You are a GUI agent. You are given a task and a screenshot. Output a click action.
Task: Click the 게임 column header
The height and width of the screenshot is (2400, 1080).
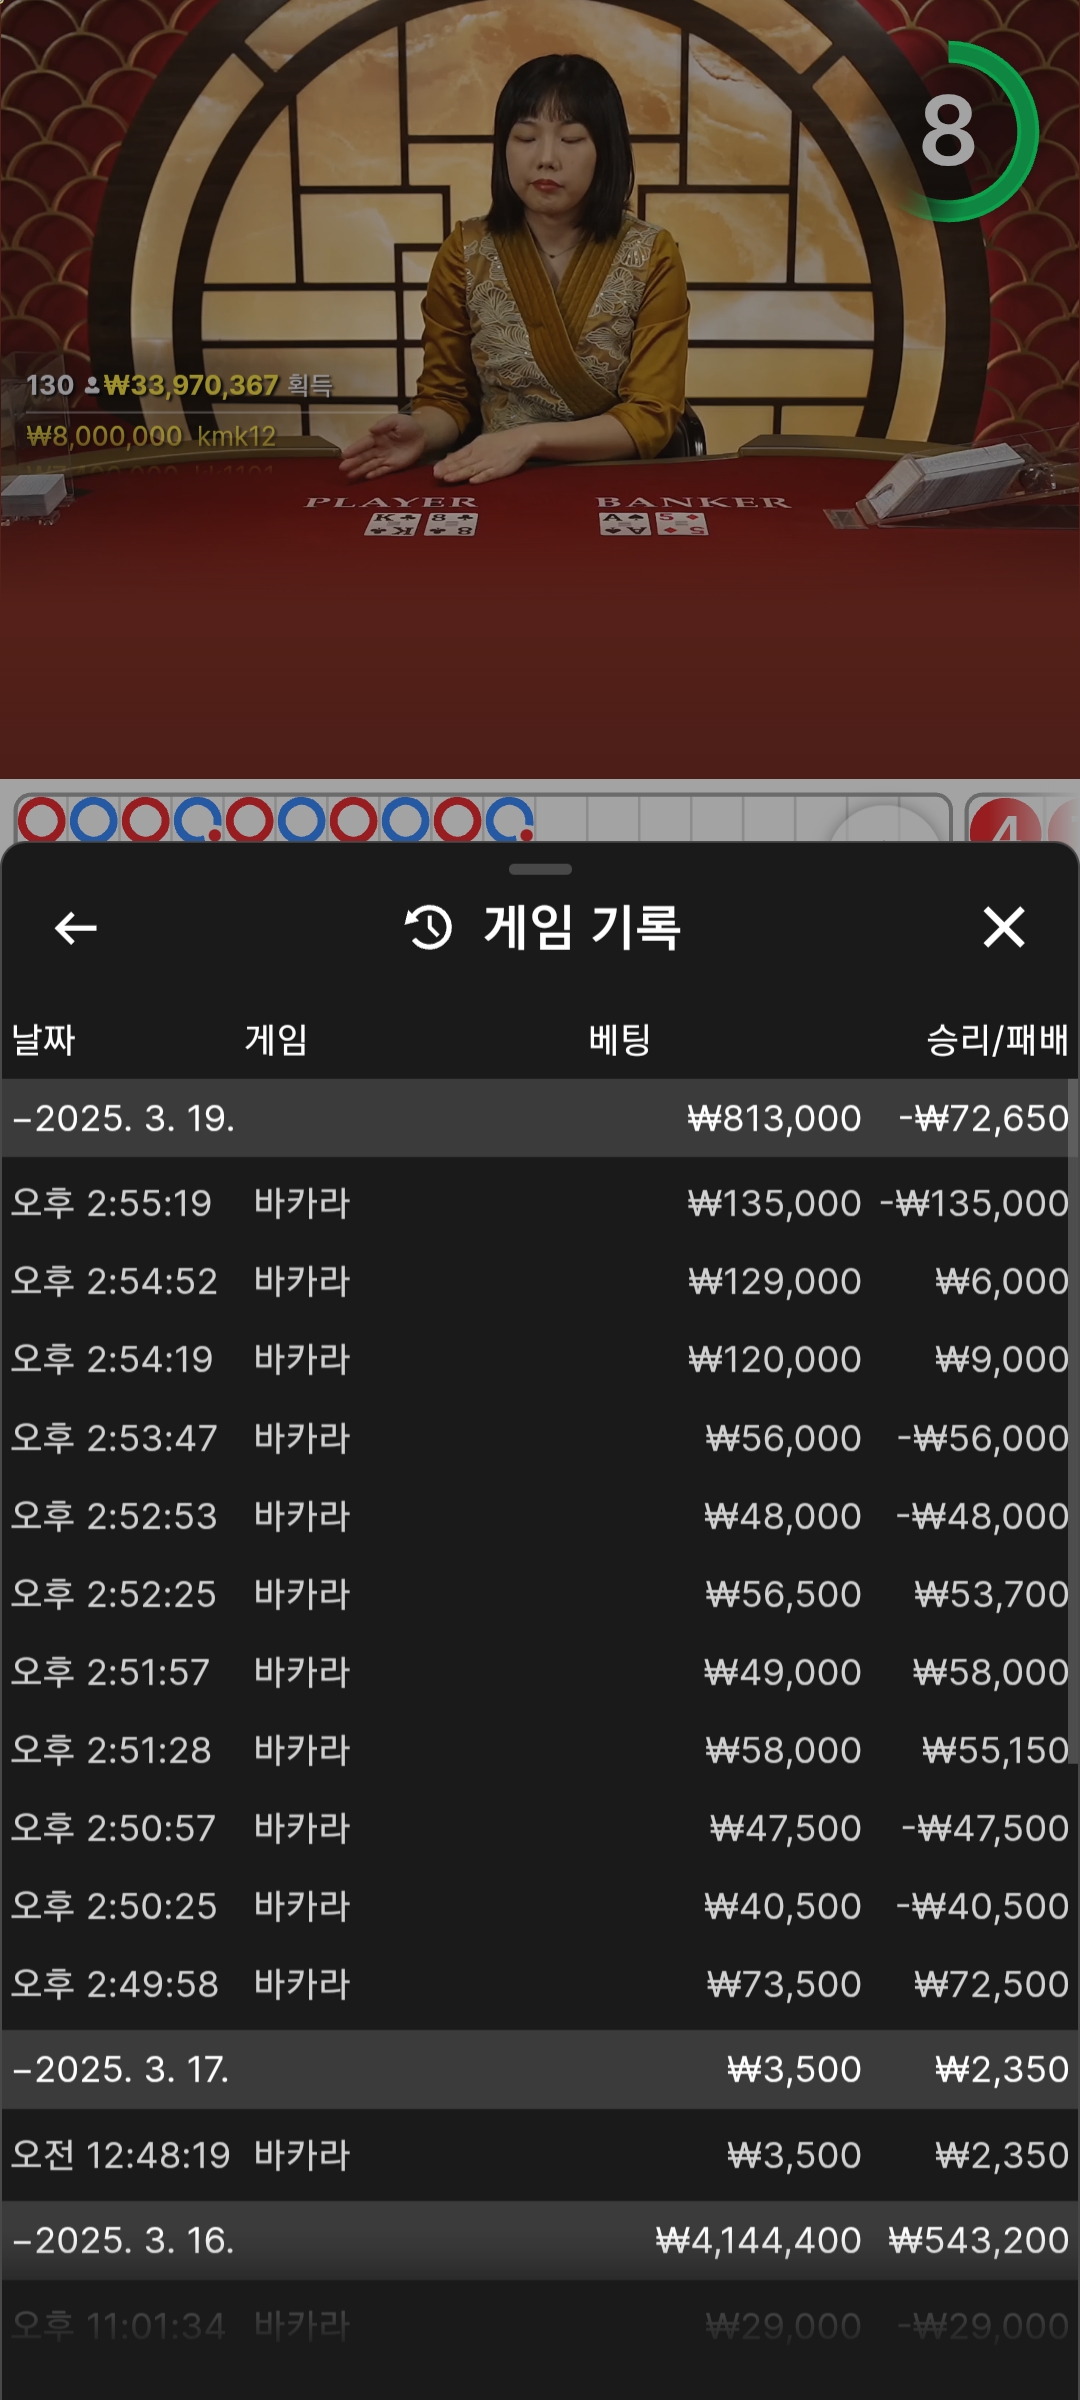click(276, 1040)
